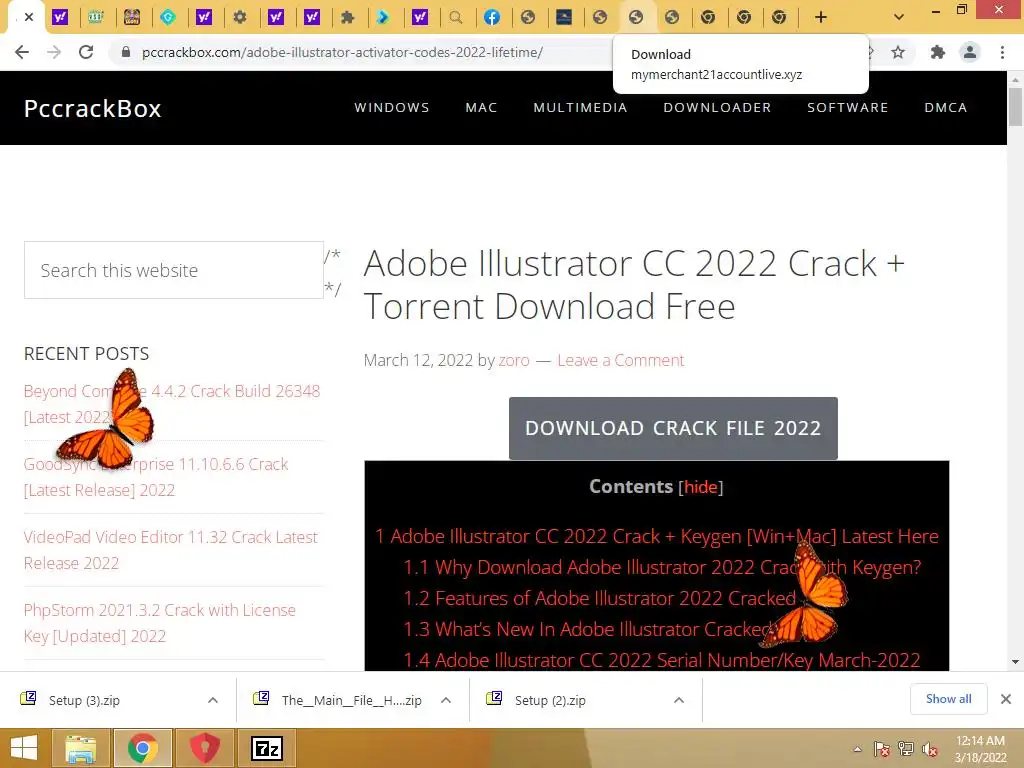Jump to 1.1 Why Download section
Viewport: 1024px width, 768px height.
pyautogui.click(x=662, y=567)
